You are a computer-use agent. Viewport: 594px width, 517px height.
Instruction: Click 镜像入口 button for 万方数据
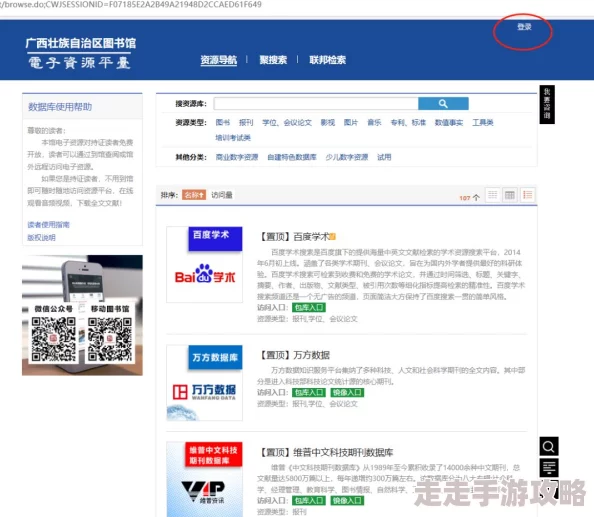pyautogui.click(x=347, y=392)
